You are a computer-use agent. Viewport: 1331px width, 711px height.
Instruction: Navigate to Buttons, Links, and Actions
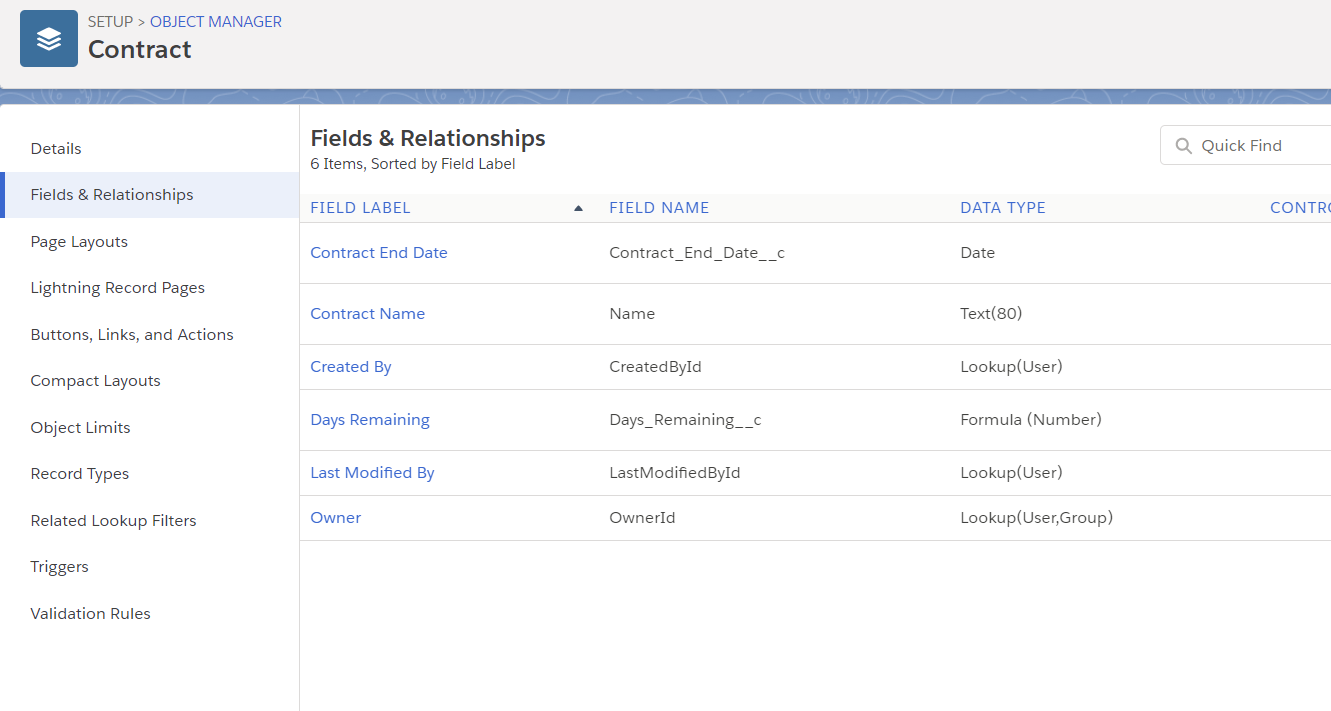(132, 335)
